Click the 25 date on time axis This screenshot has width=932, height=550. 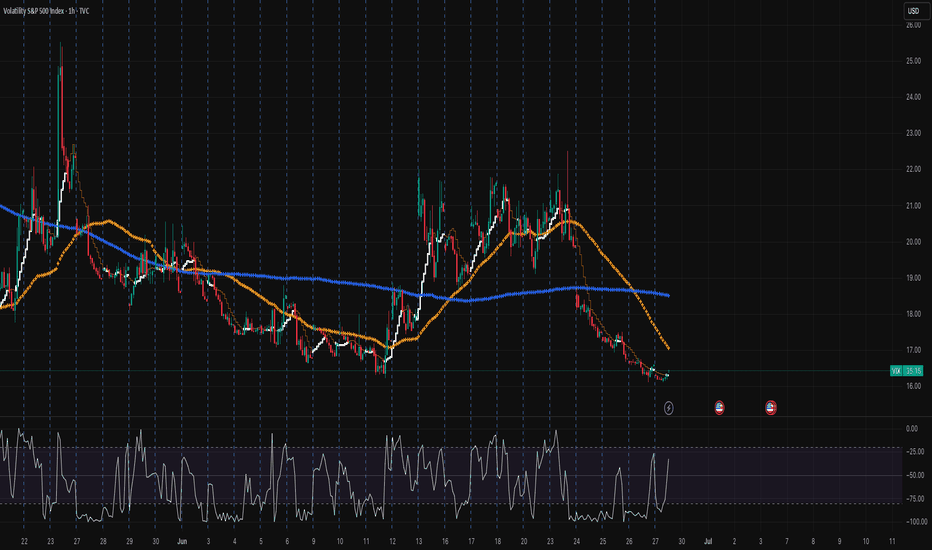coord(603,541)
